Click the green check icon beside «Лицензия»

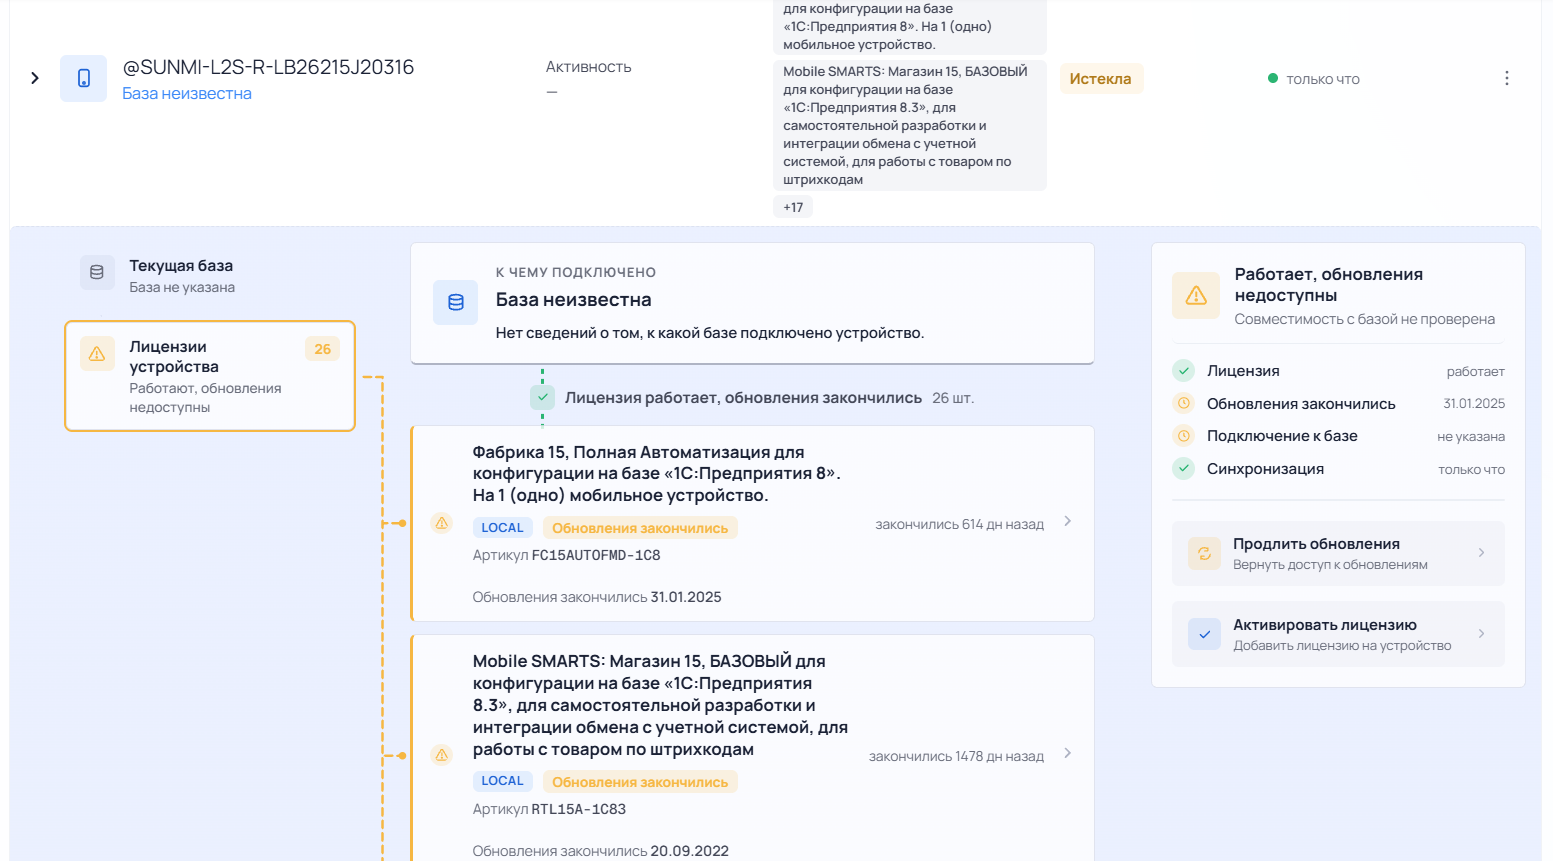[x=1184, y=371]
